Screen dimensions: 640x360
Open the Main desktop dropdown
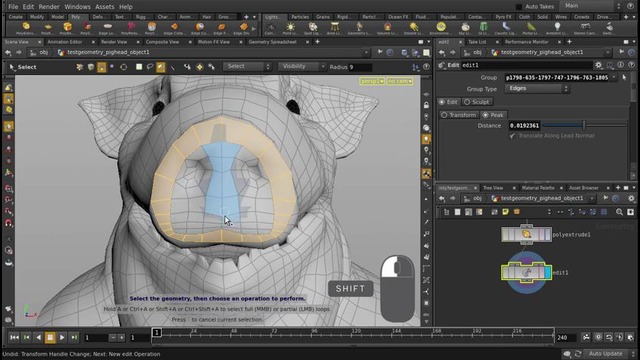coord(591,6)
